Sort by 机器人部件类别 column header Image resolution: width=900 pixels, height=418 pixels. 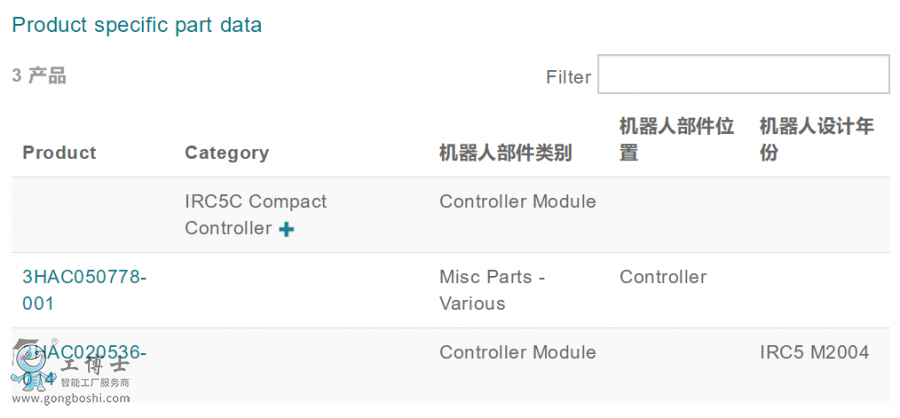coord(506,153)
